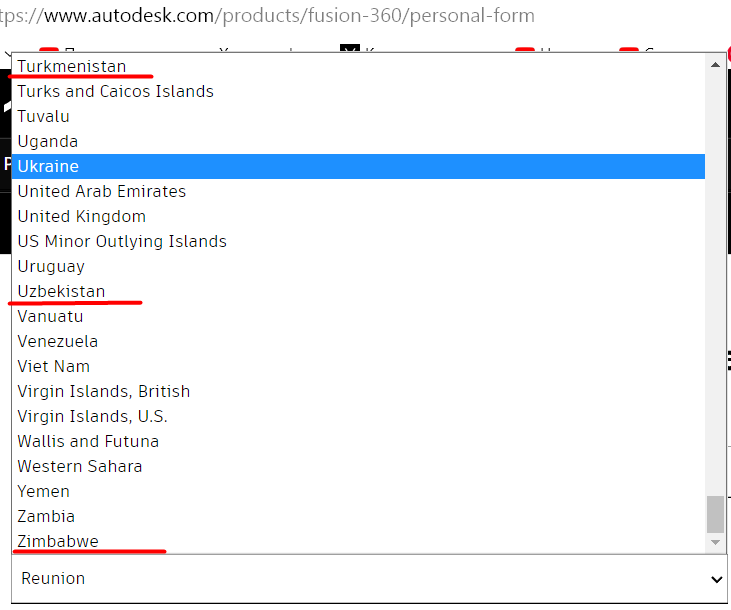Pick US Minor Outlying Islands
The height and width of the screenshot is (610, 731).
point(122,241)
